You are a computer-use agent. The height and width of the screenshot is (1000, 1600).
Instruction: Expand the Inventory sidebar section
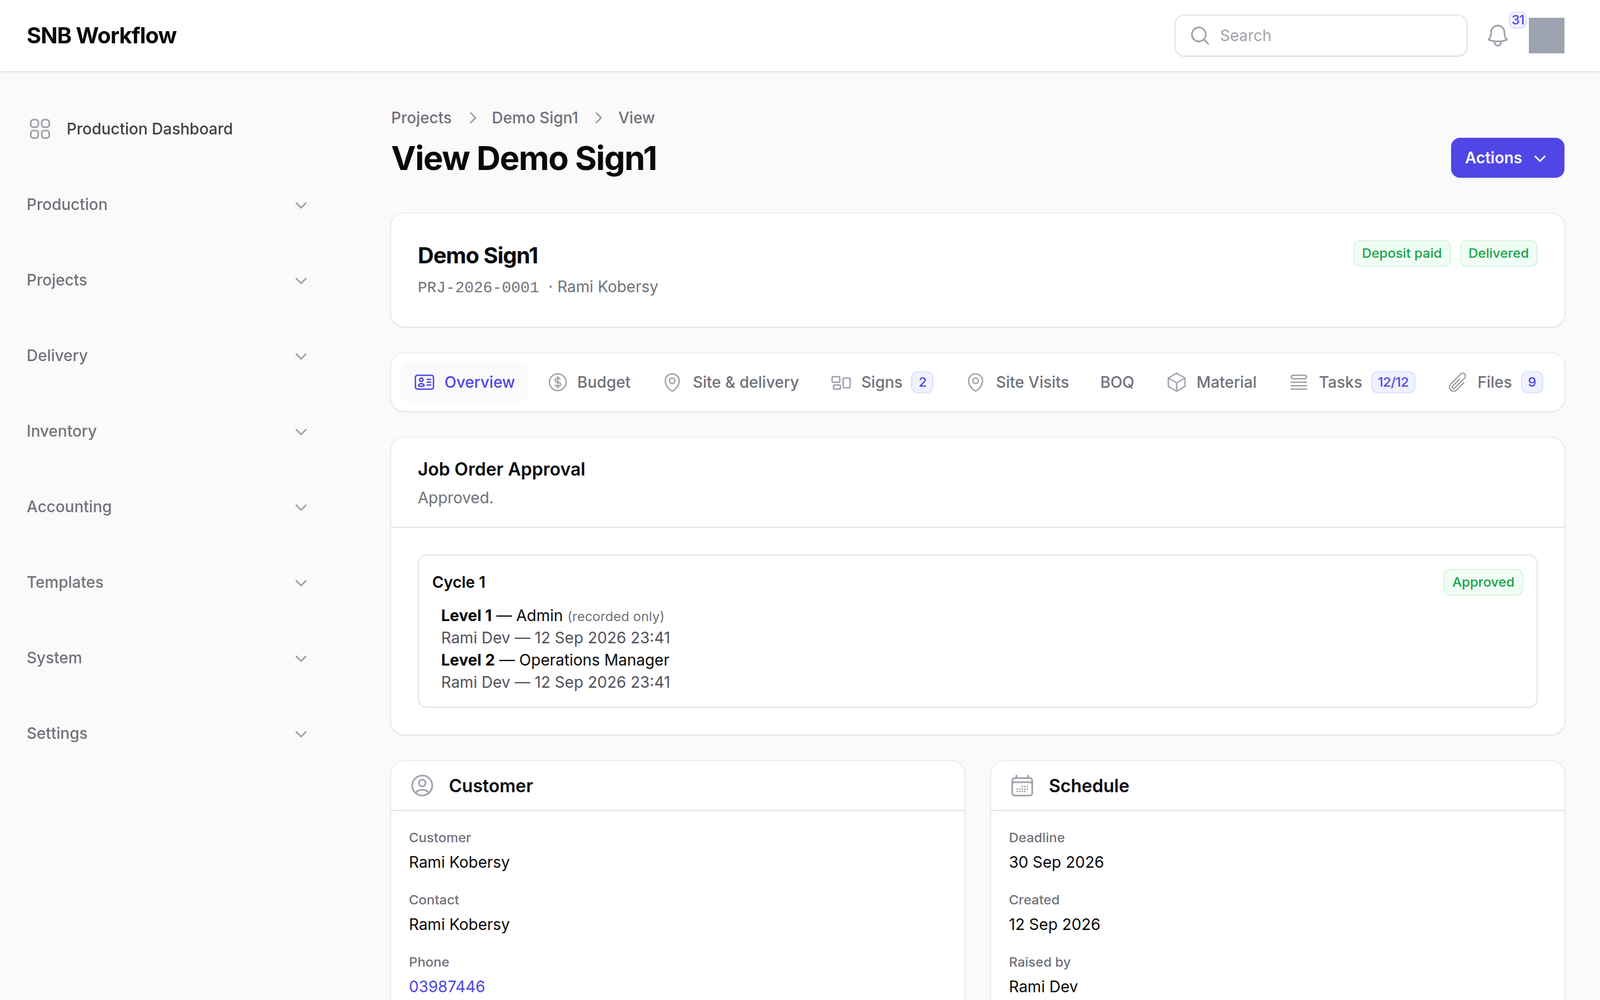click(x=167, y=431)
